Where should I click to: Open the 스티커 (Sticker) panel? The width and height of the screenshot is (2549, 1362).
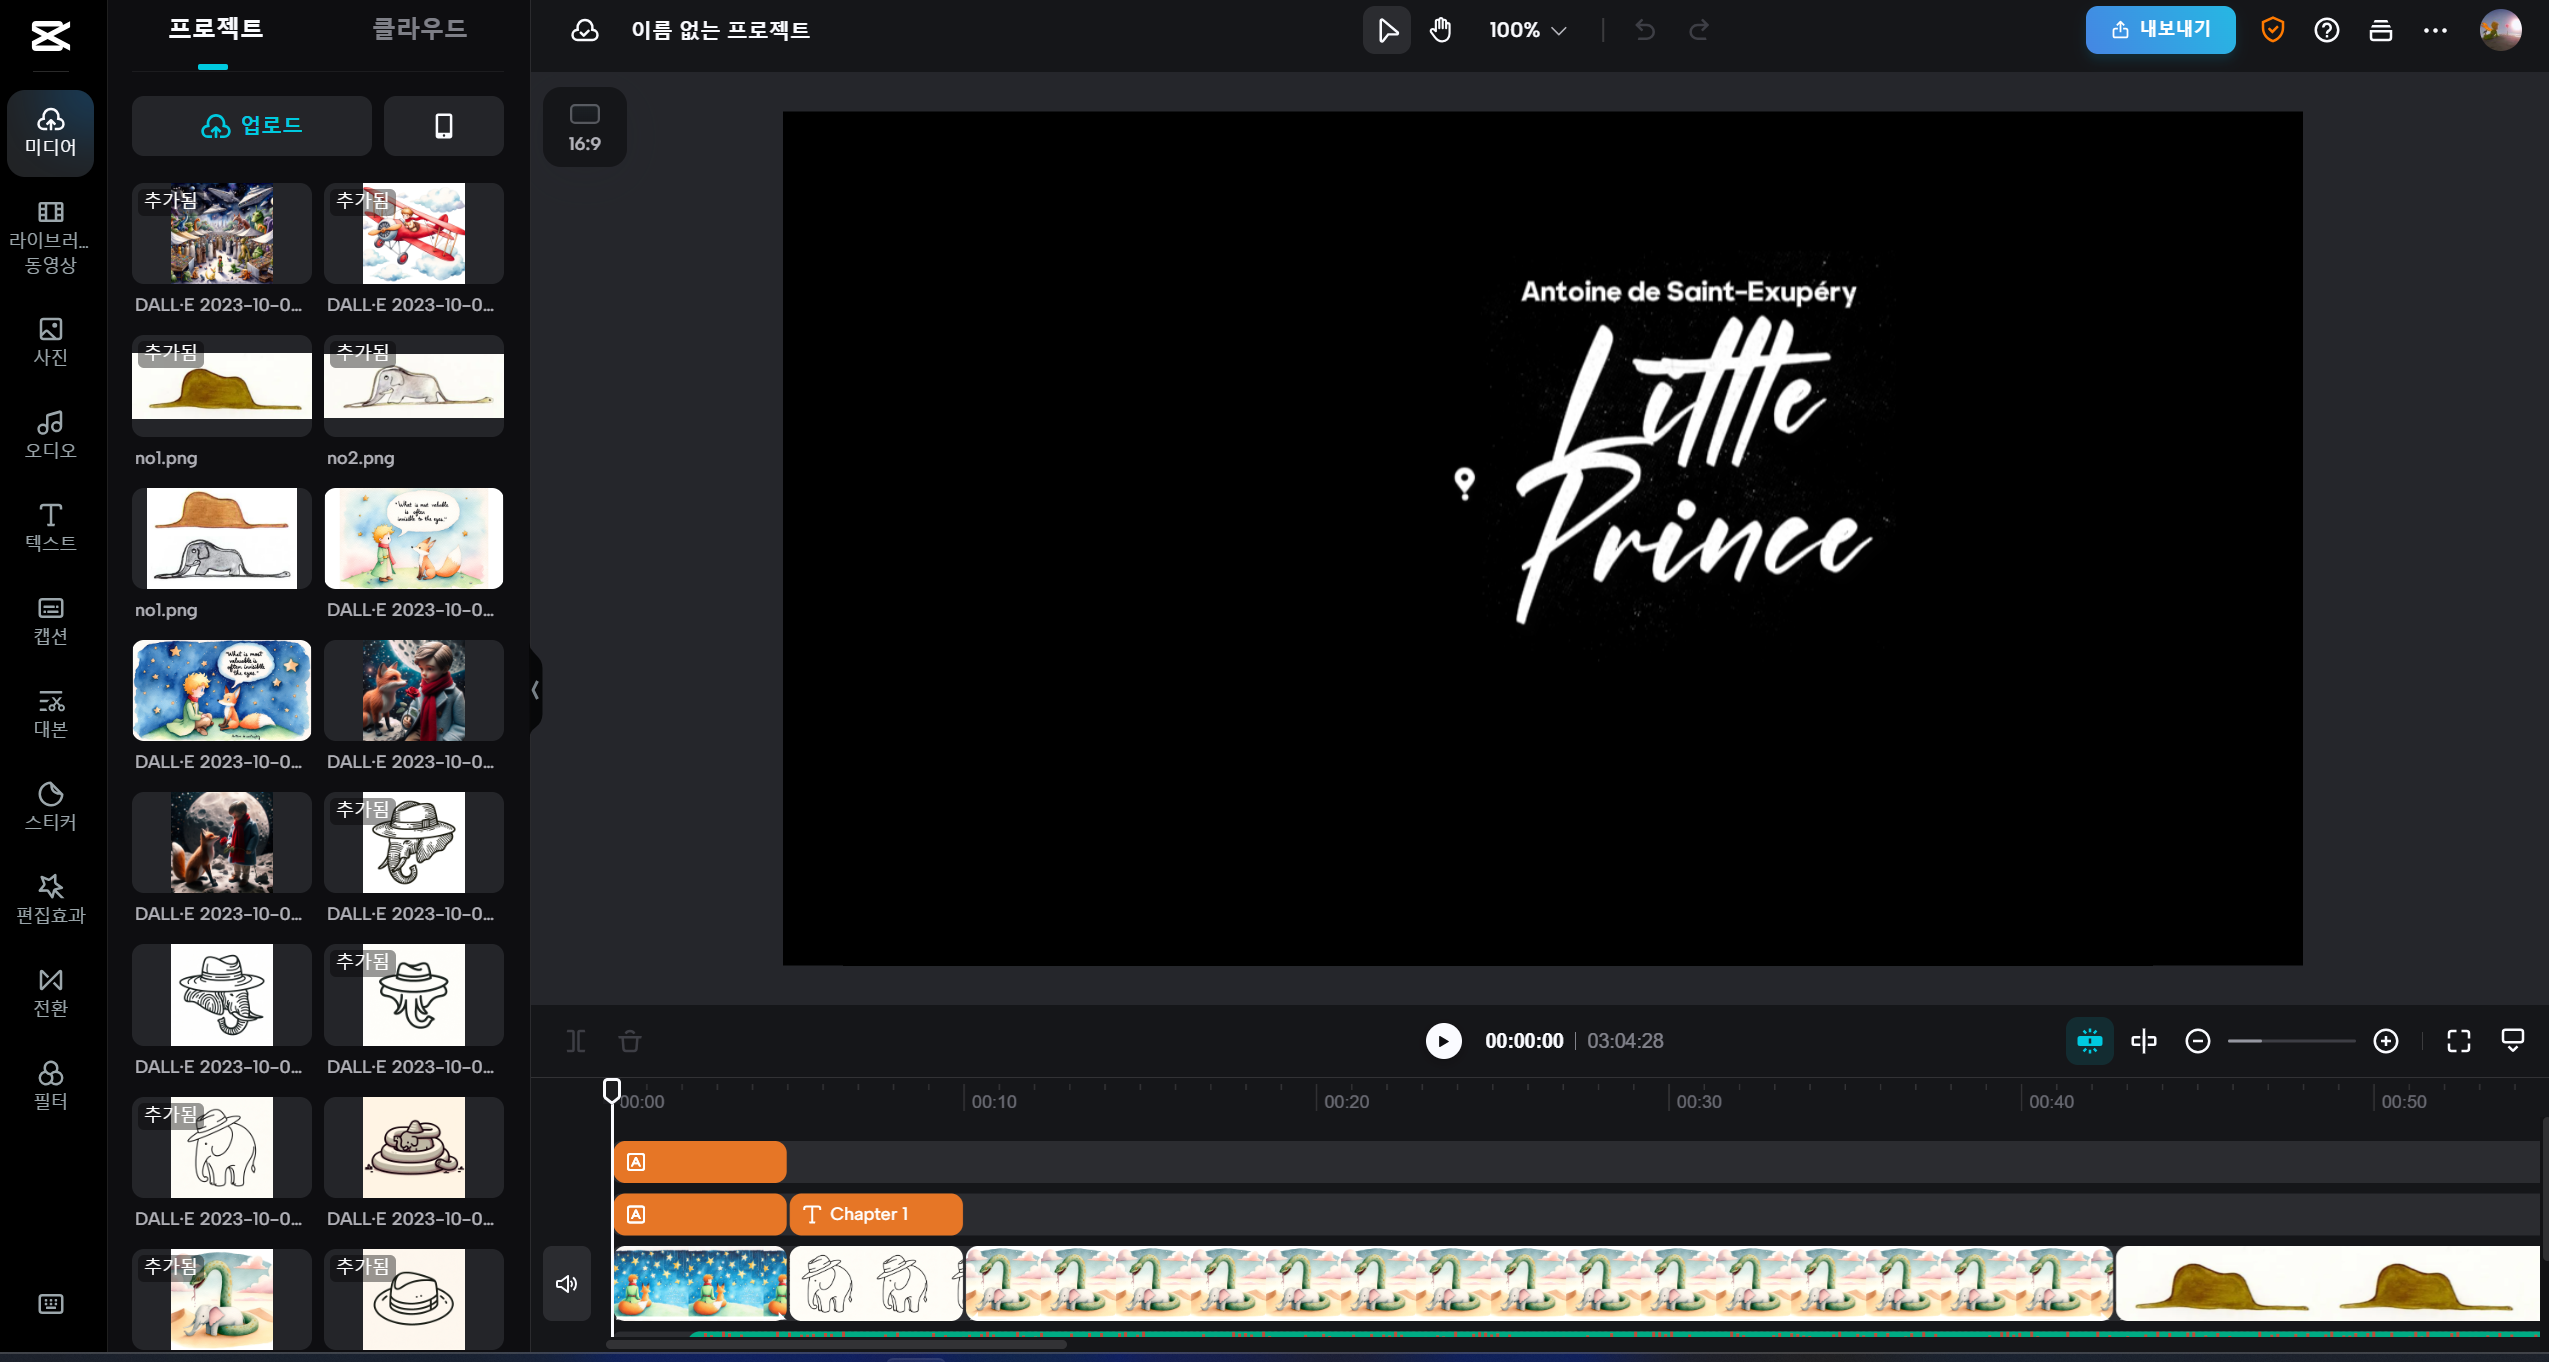(x=50, y=806)
